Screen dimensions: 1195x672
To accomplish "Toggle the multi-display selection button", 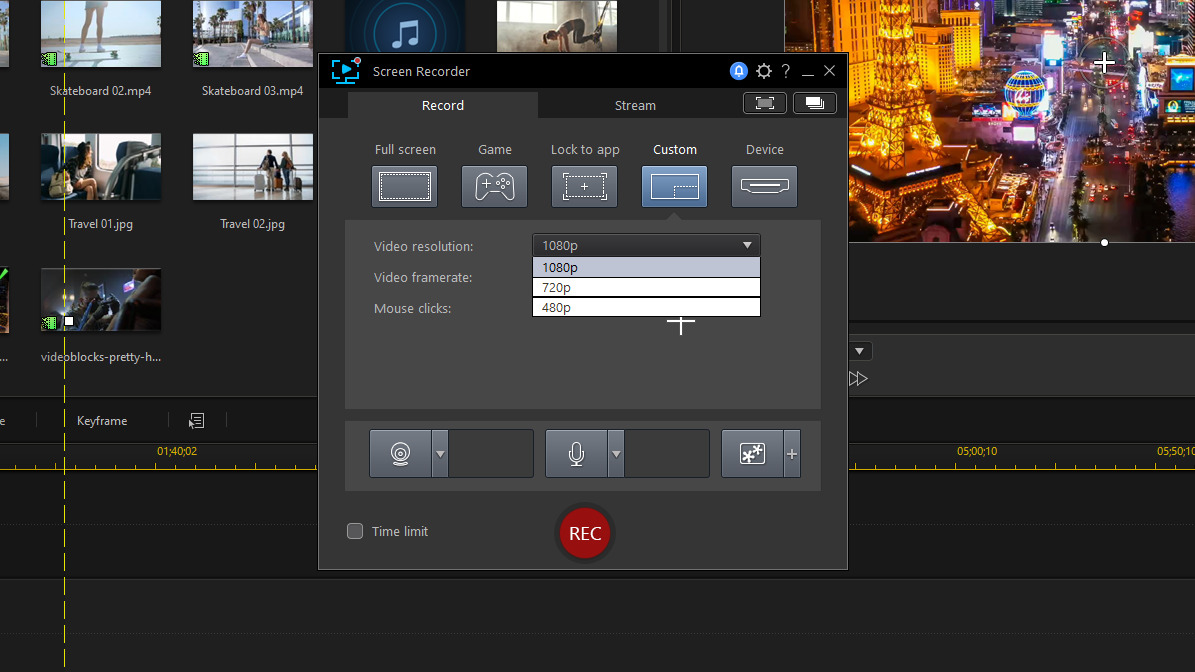I will (814, 102).
